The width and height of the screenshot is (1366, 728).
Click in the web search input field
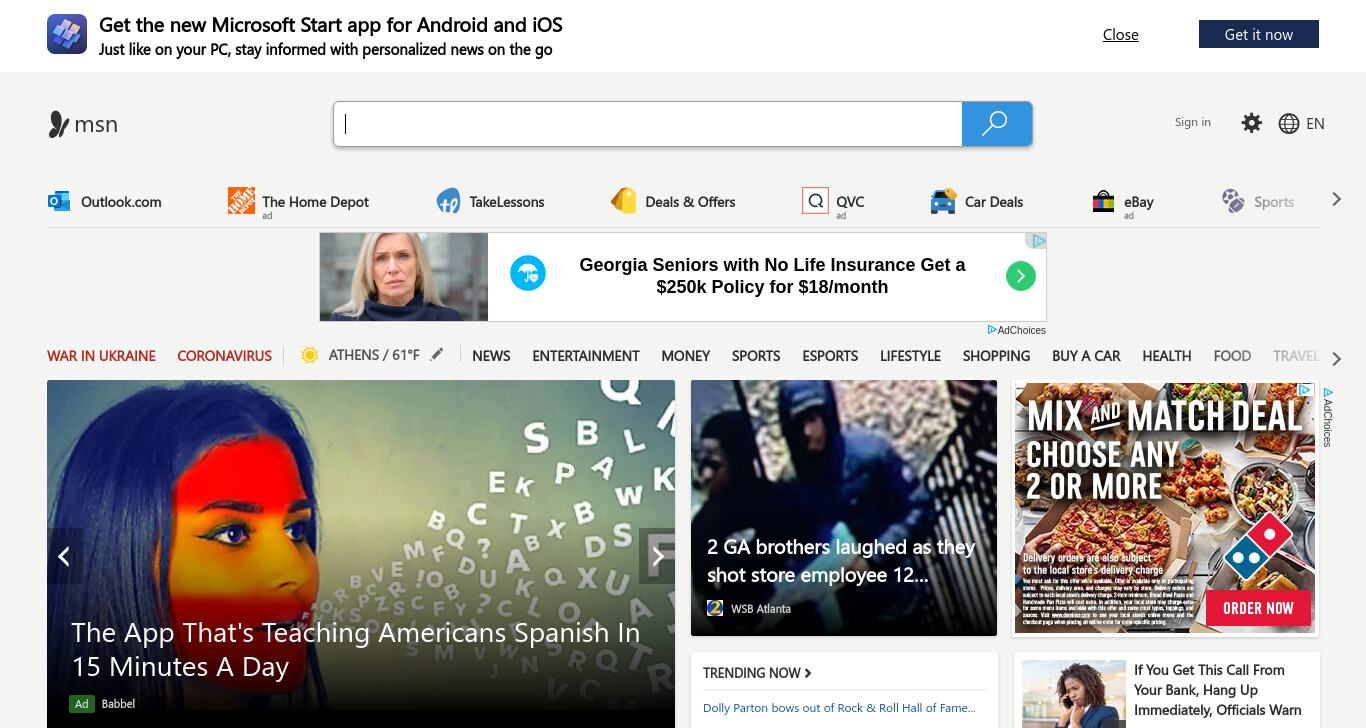(x=648, y=124)
